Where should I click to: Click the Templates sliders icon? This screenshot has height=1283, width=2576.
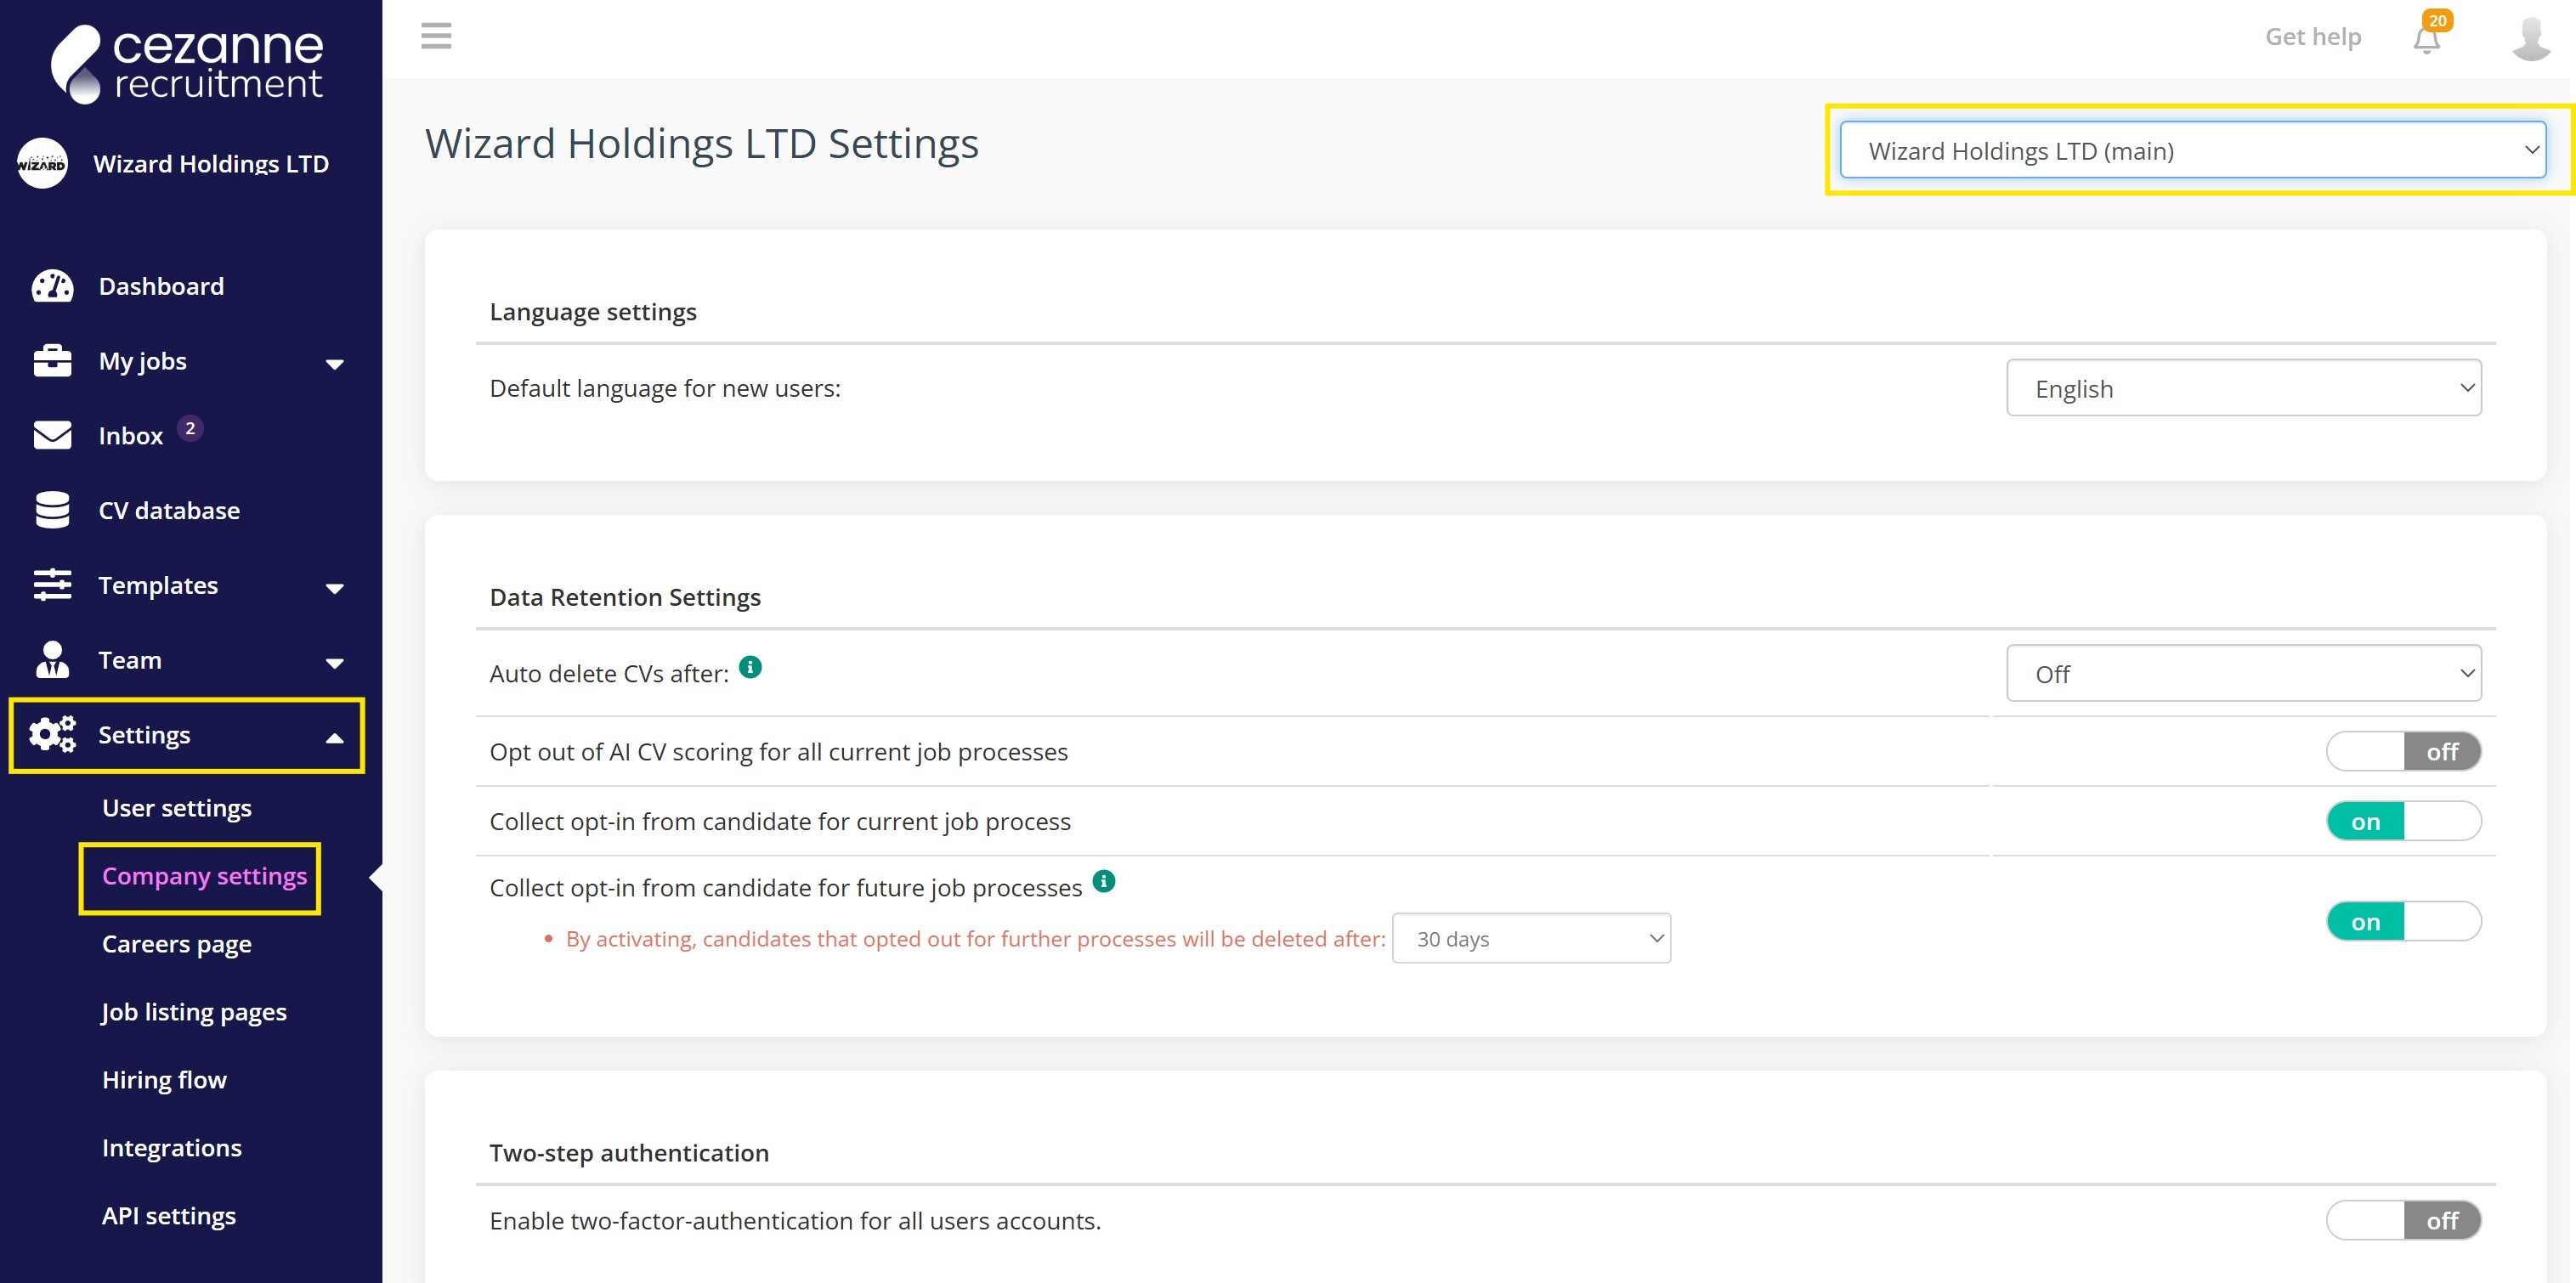coord(52,585)
